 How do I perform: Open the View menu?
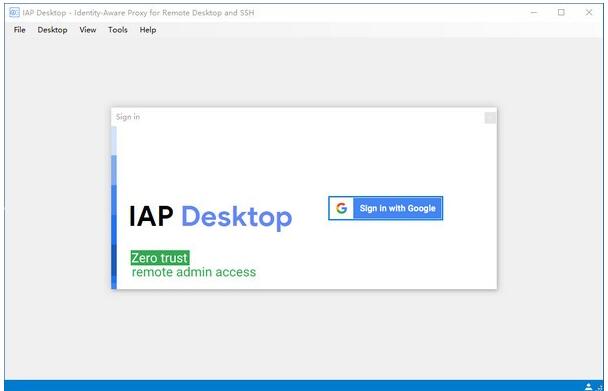point(88,30)
